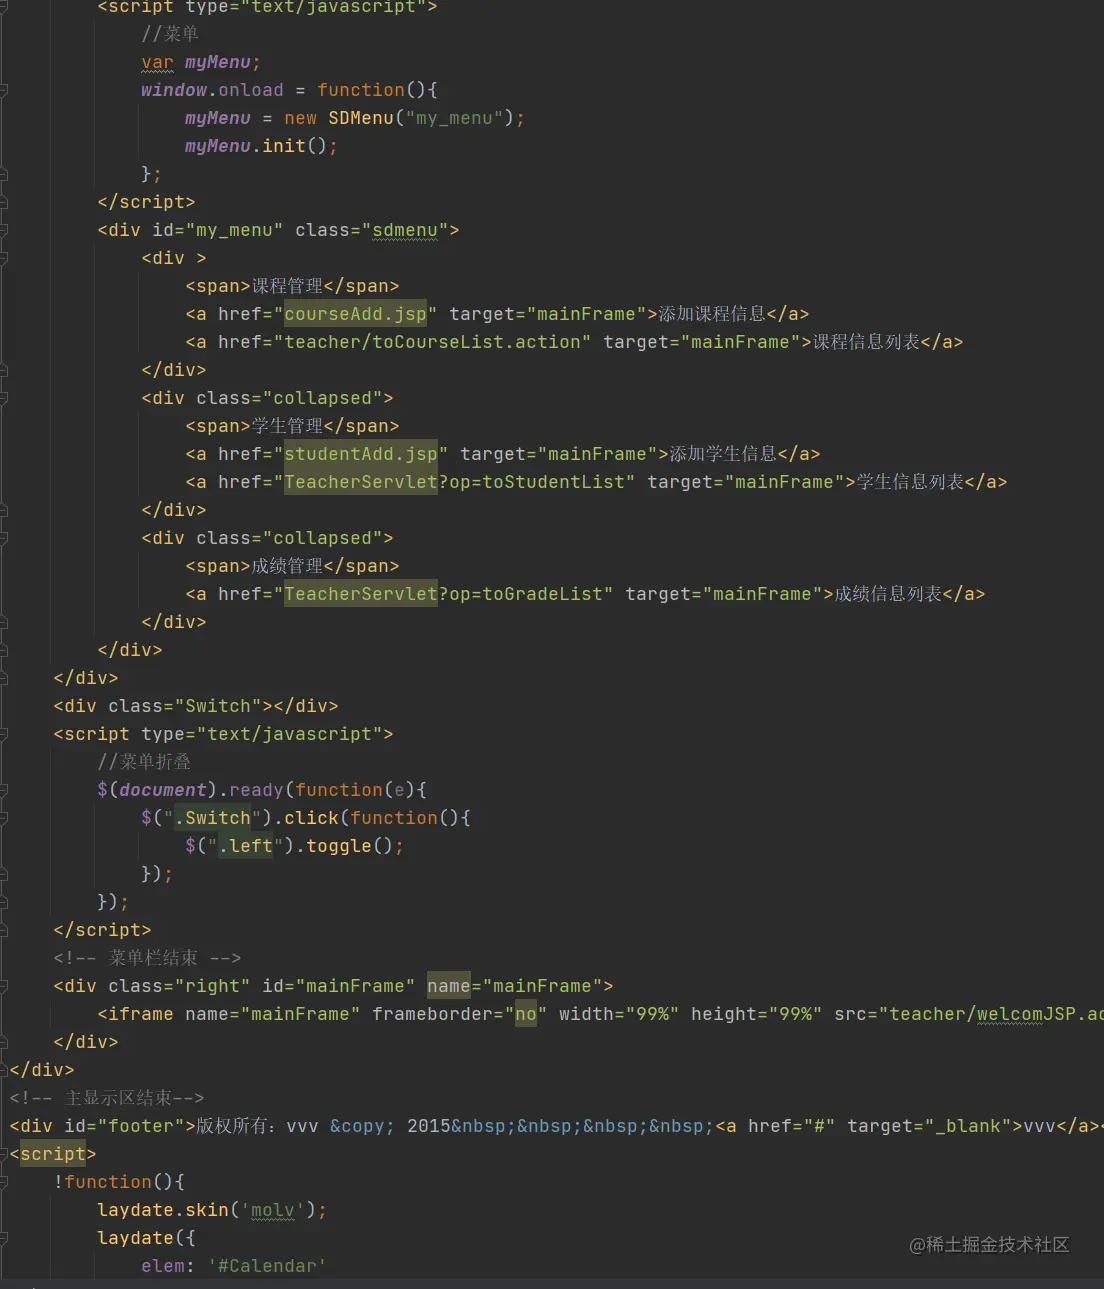1104x1289 pixels.
Task: Collapse the div id="my_menu" fold marker
Action: point(4,230)
